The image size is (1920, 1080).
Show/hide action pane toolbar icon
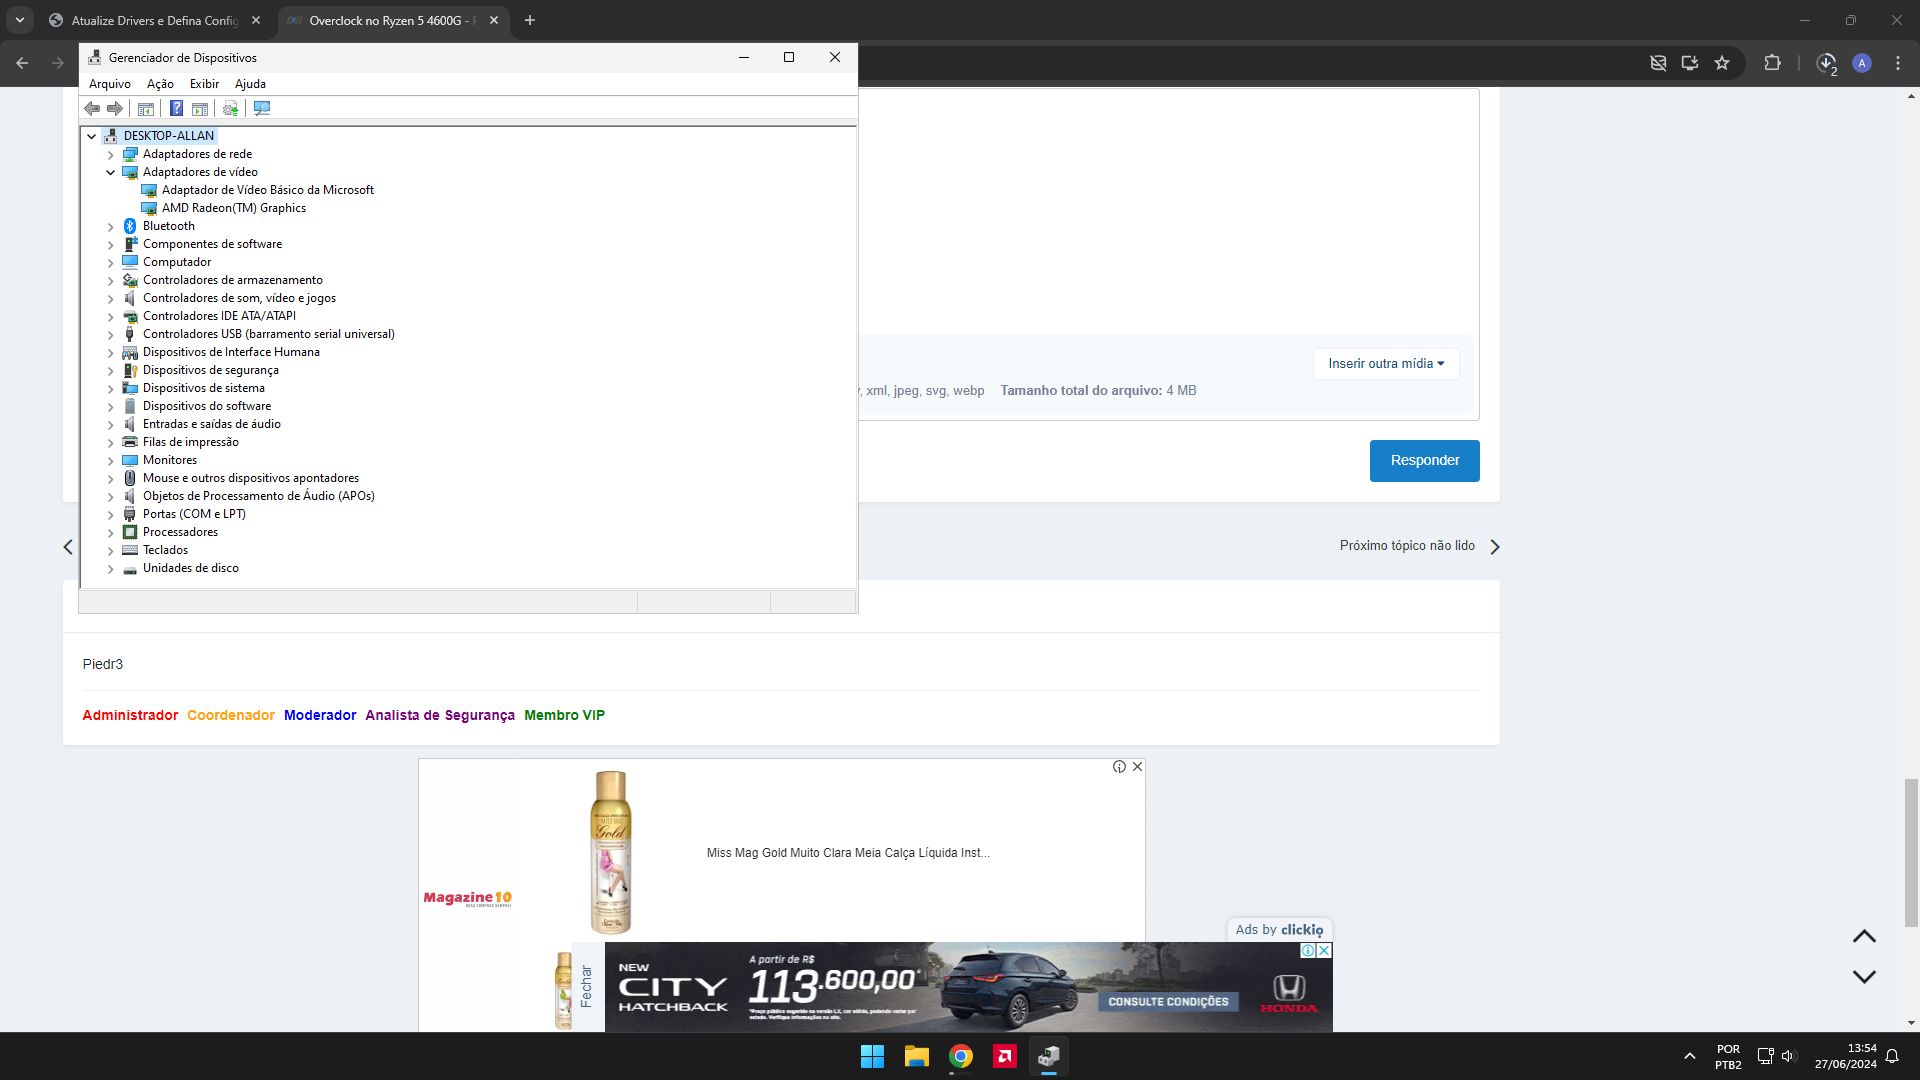(200, 108)
